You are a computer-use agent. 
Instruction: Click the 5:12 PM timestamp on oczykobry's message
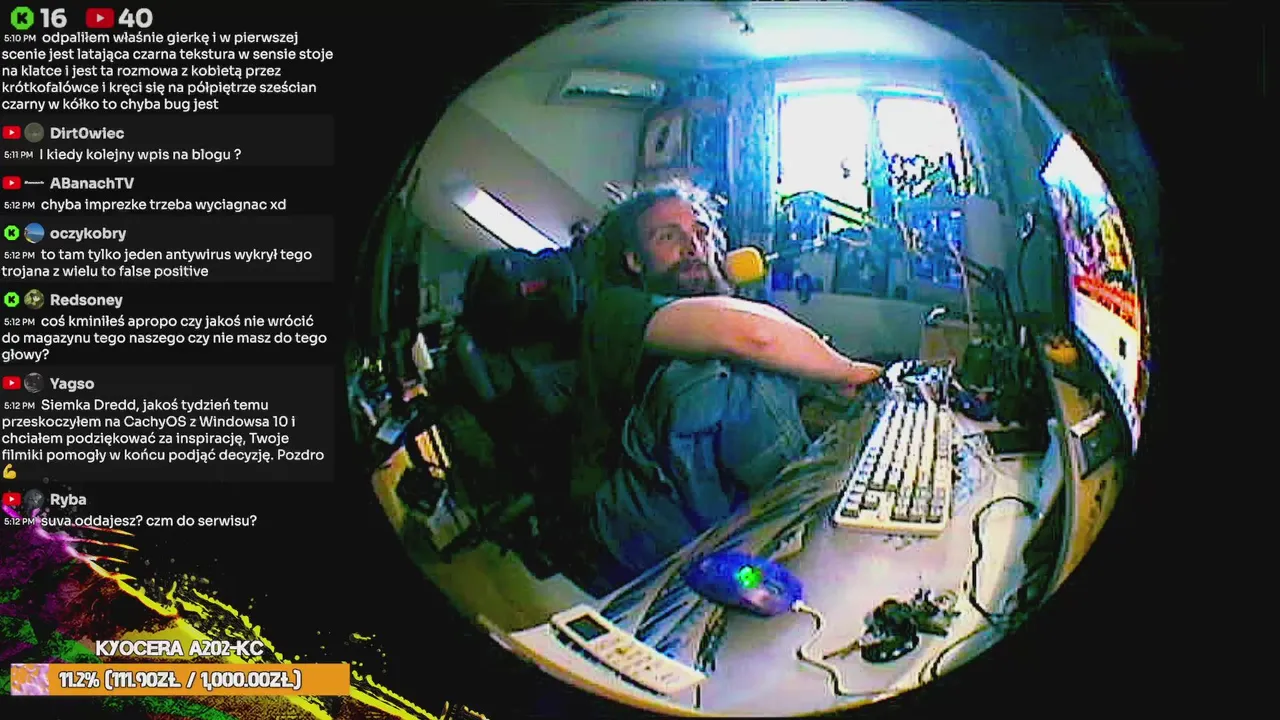(x=19, y=256)
